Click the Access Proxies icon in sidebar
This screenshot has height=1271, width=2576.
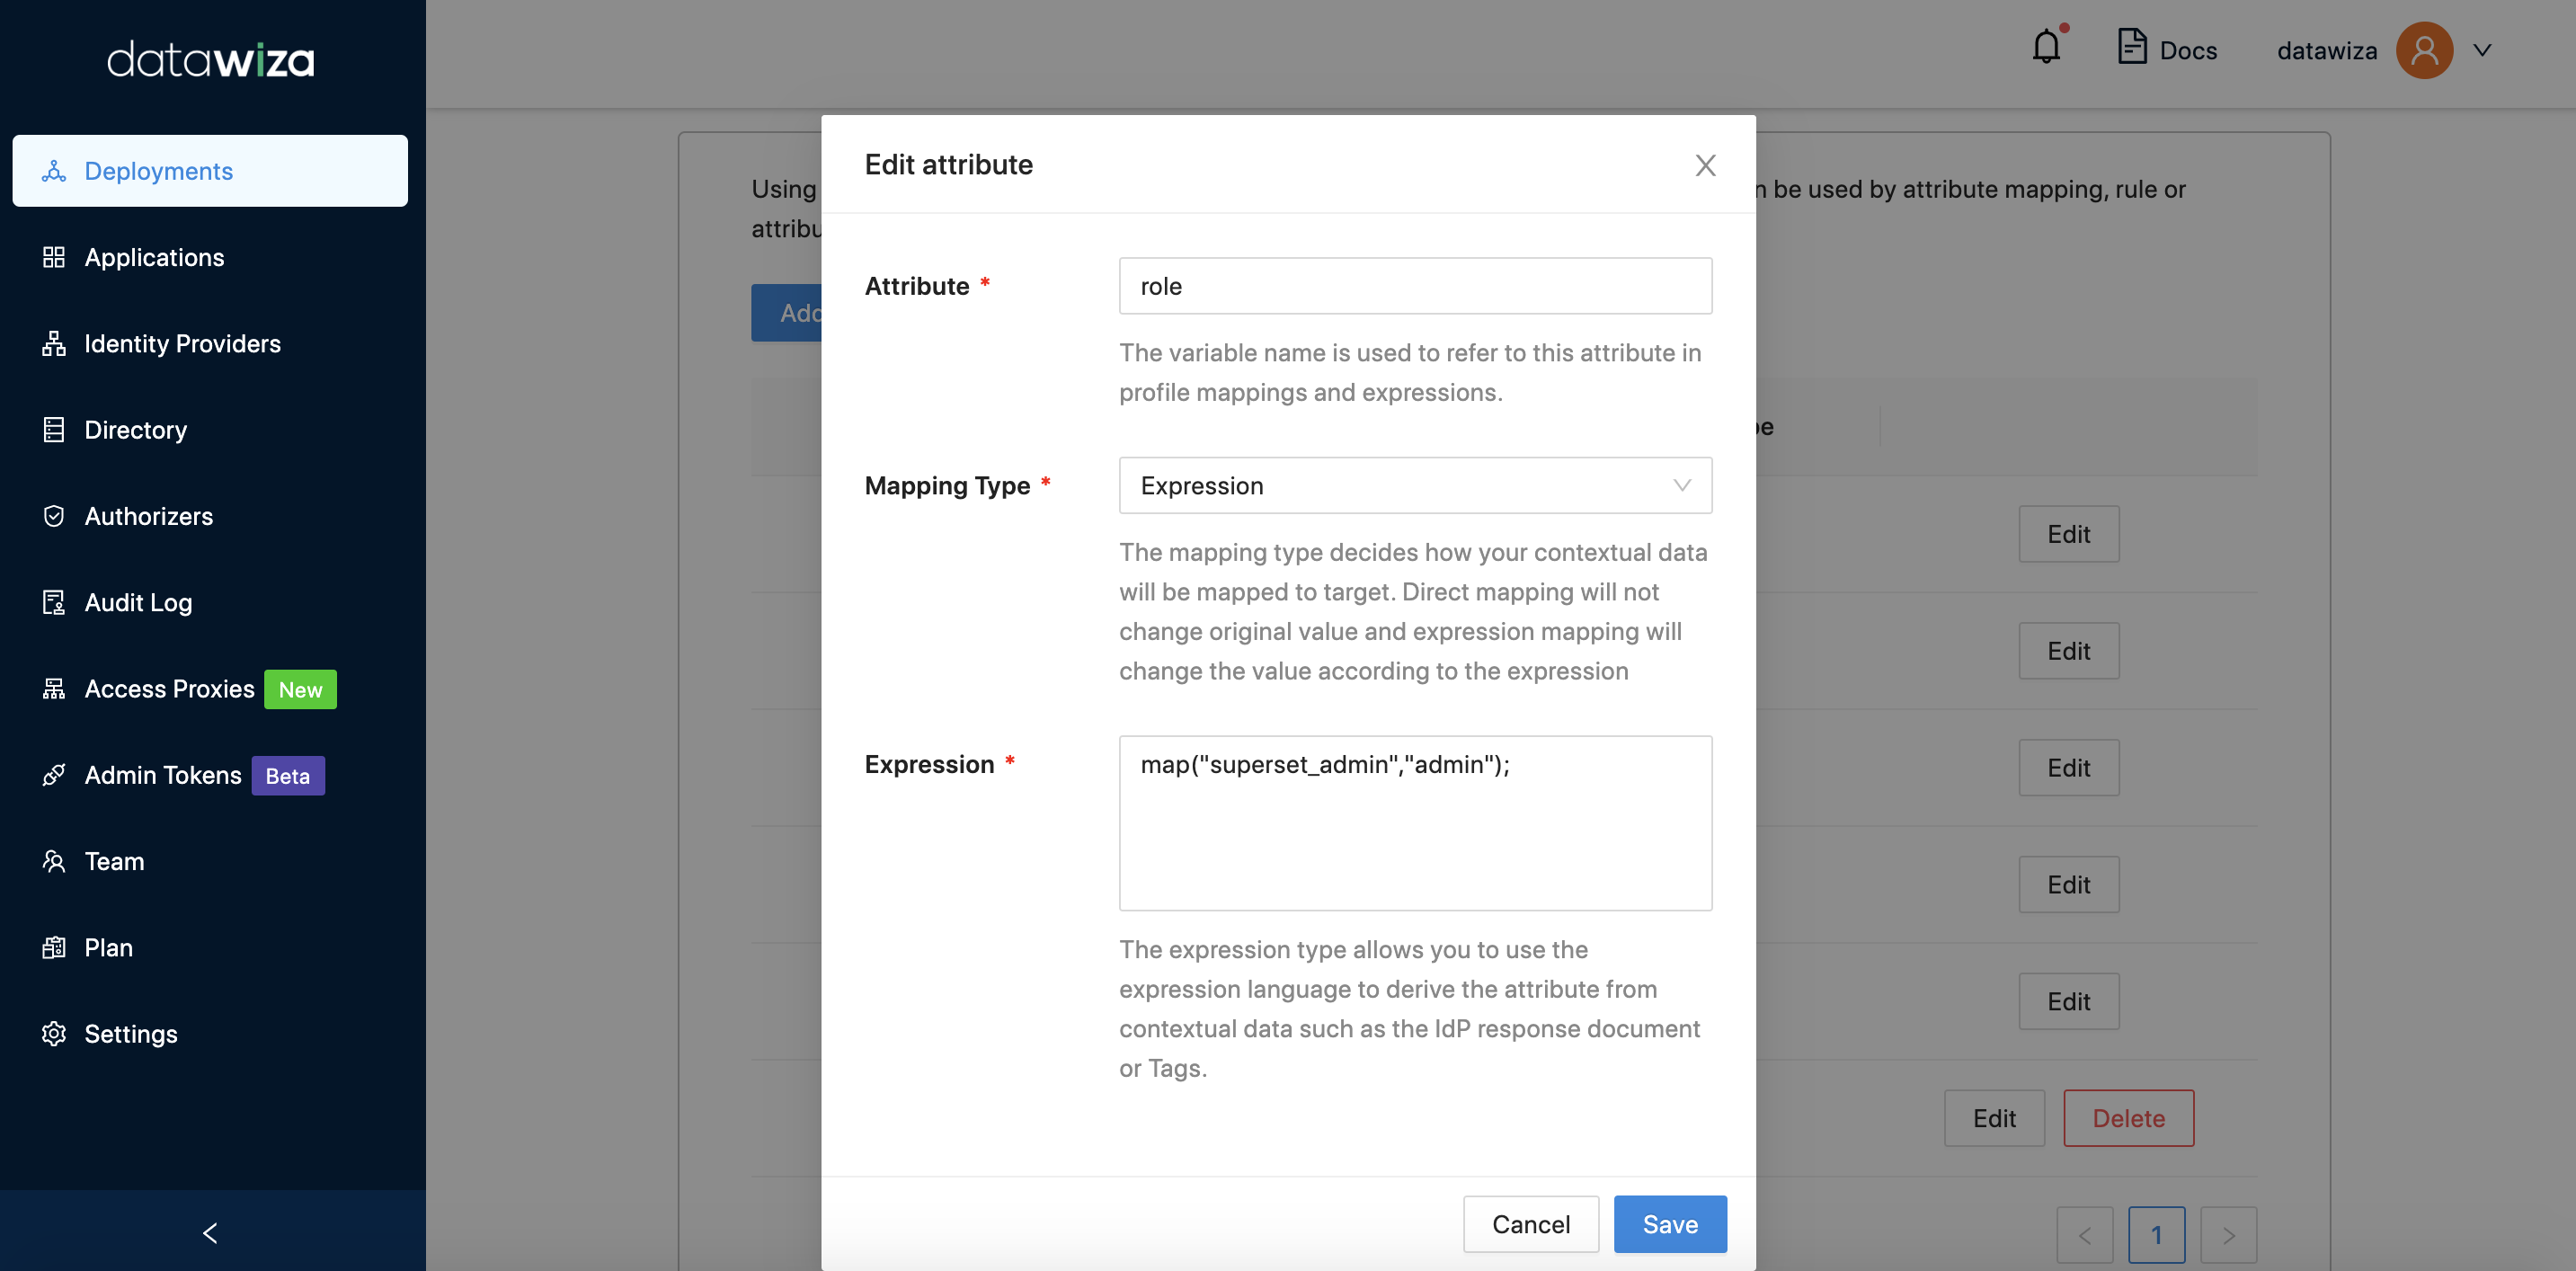coord(52,687)
